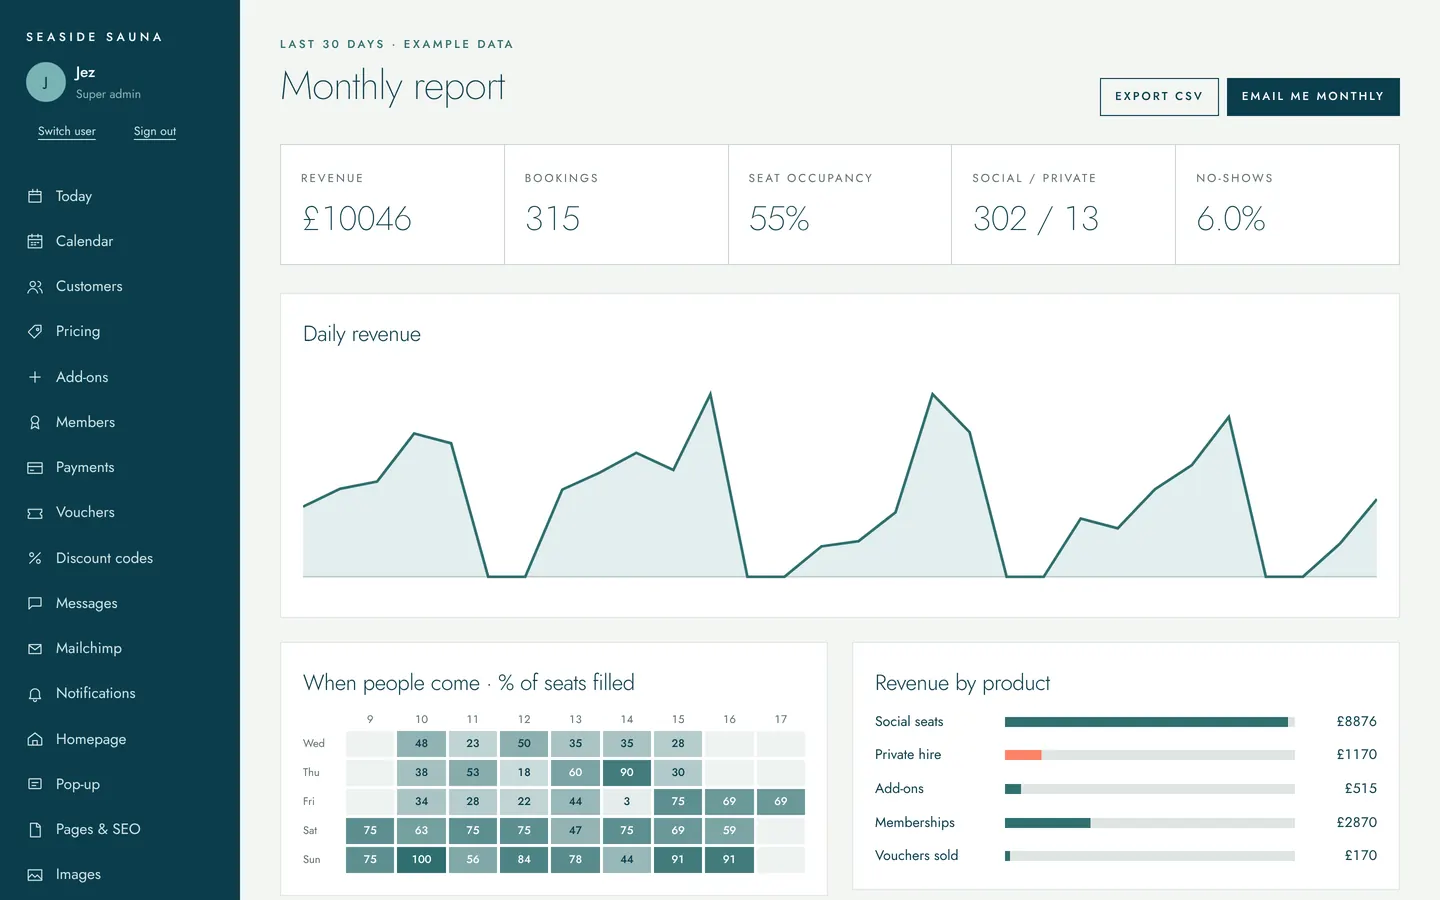Click the Social seats revenue bar
1440x900 pixels.
[1150, 722]
